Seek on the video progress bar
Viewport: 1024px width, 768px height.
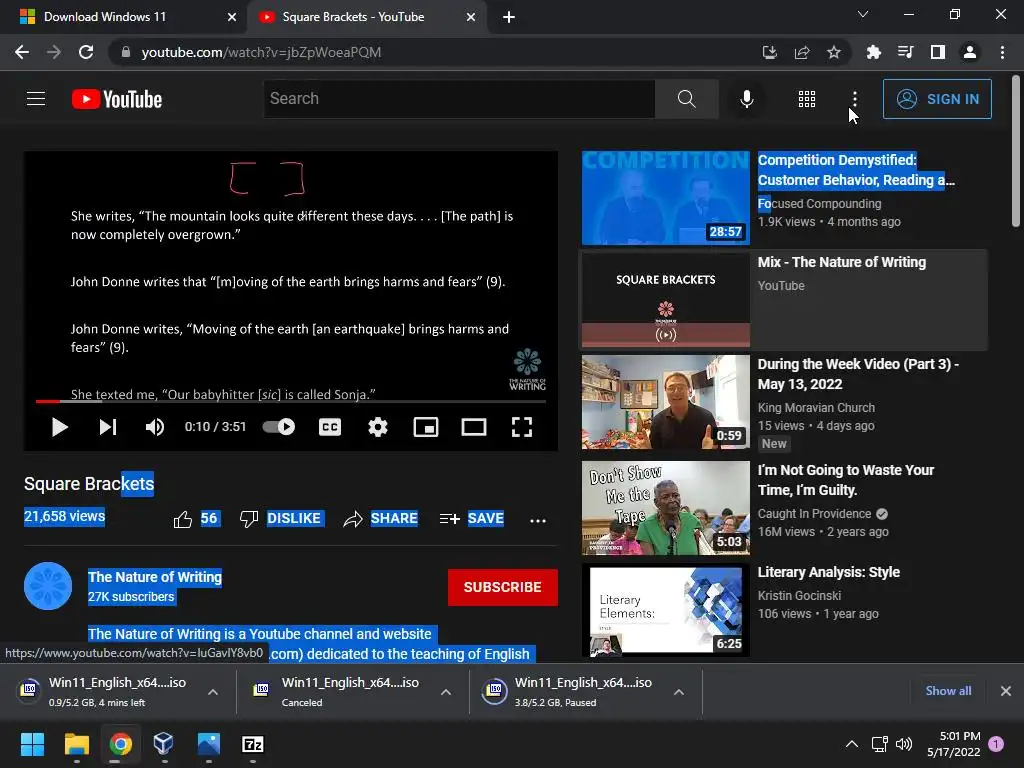tap(291, 401)
